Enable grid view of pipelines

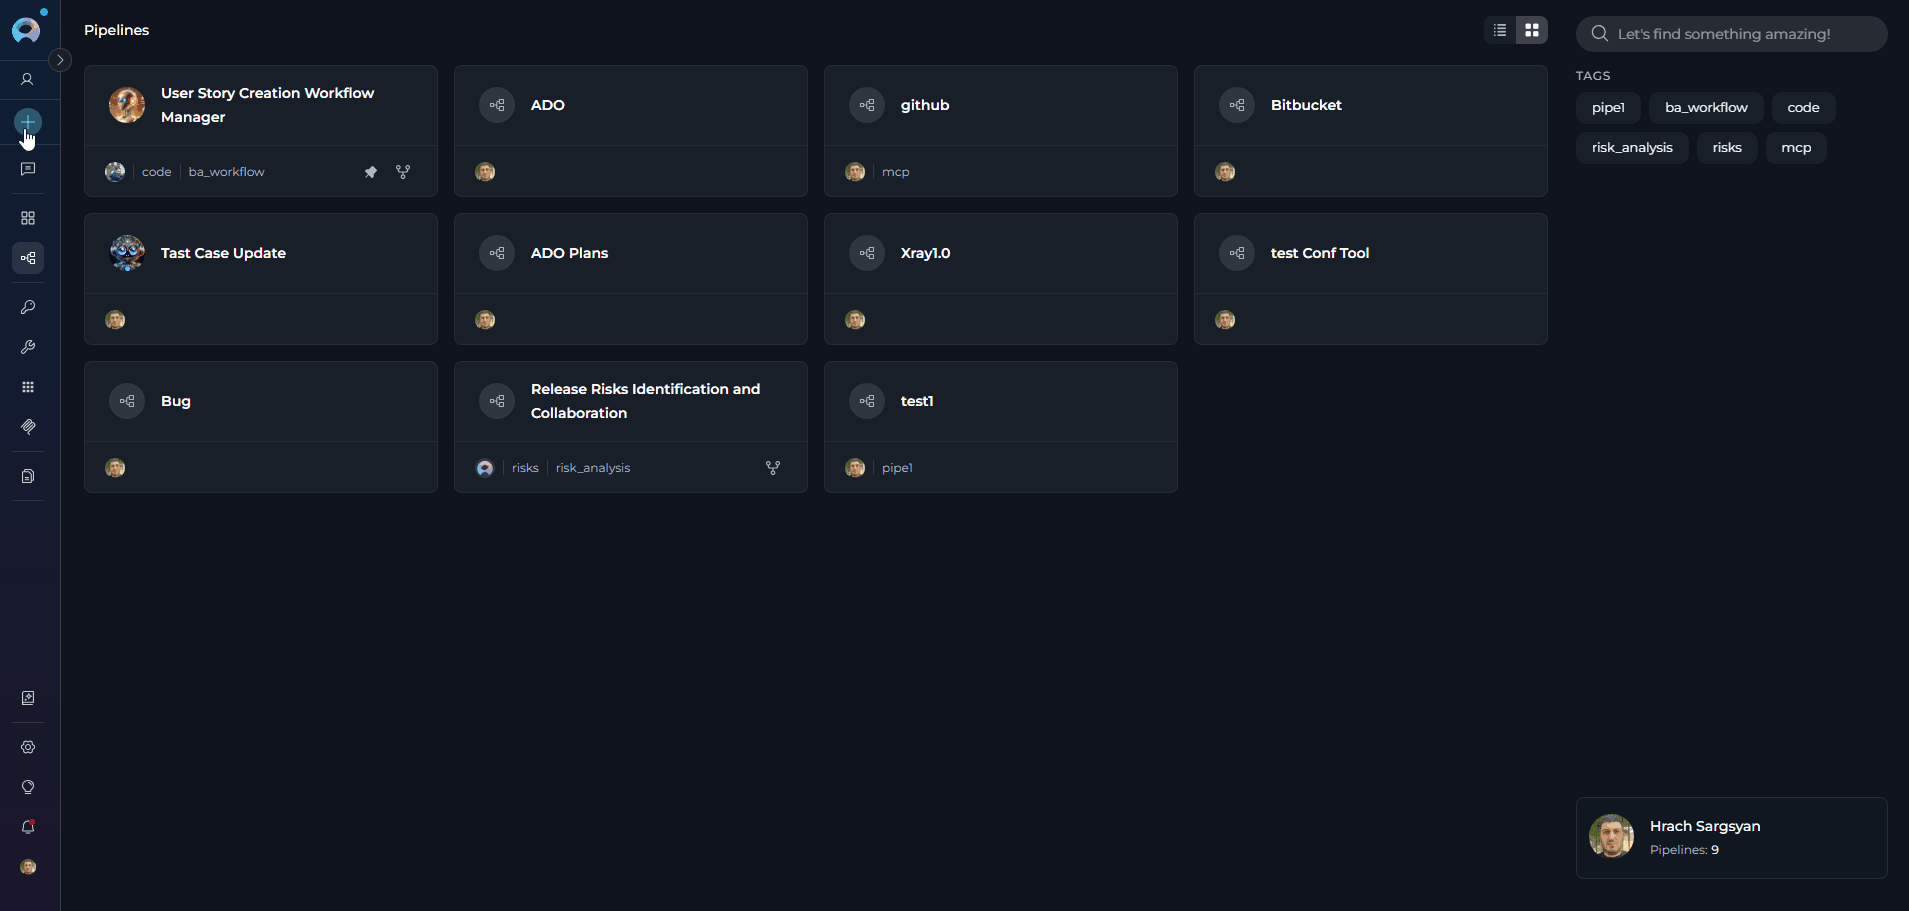(x=1532, y=30)
